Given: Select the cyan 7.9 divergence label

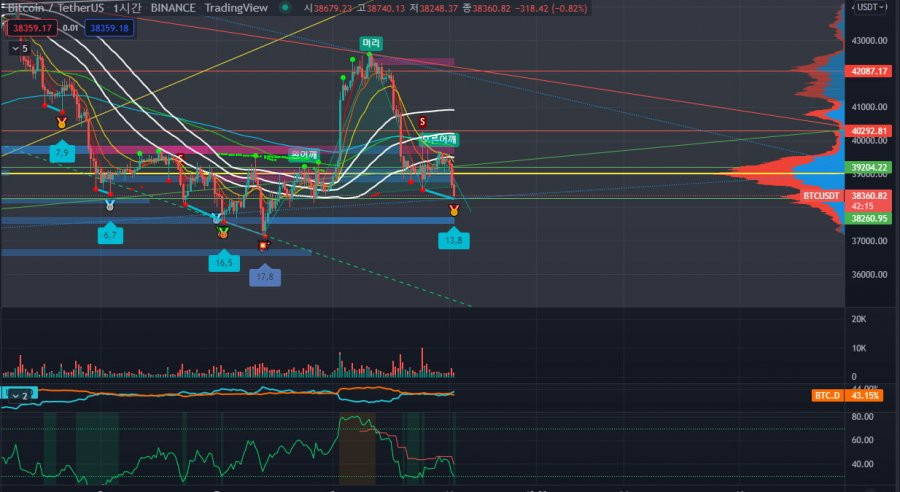Looking at the screenshot, I should click(62, 151).
